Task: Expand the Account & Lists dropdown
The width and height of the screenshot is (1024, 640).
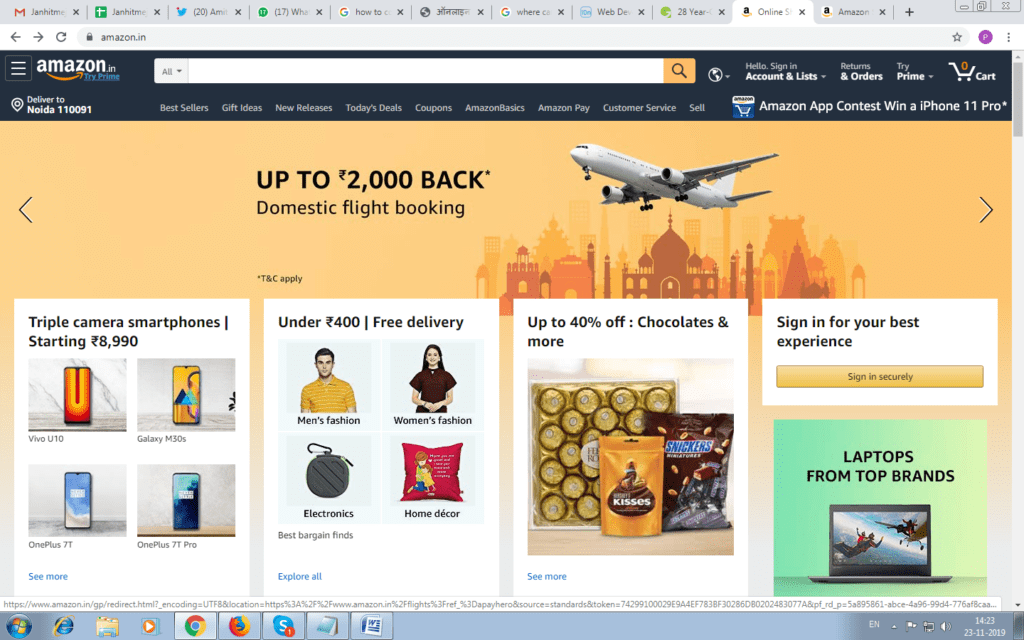Action: pos(786,71)
